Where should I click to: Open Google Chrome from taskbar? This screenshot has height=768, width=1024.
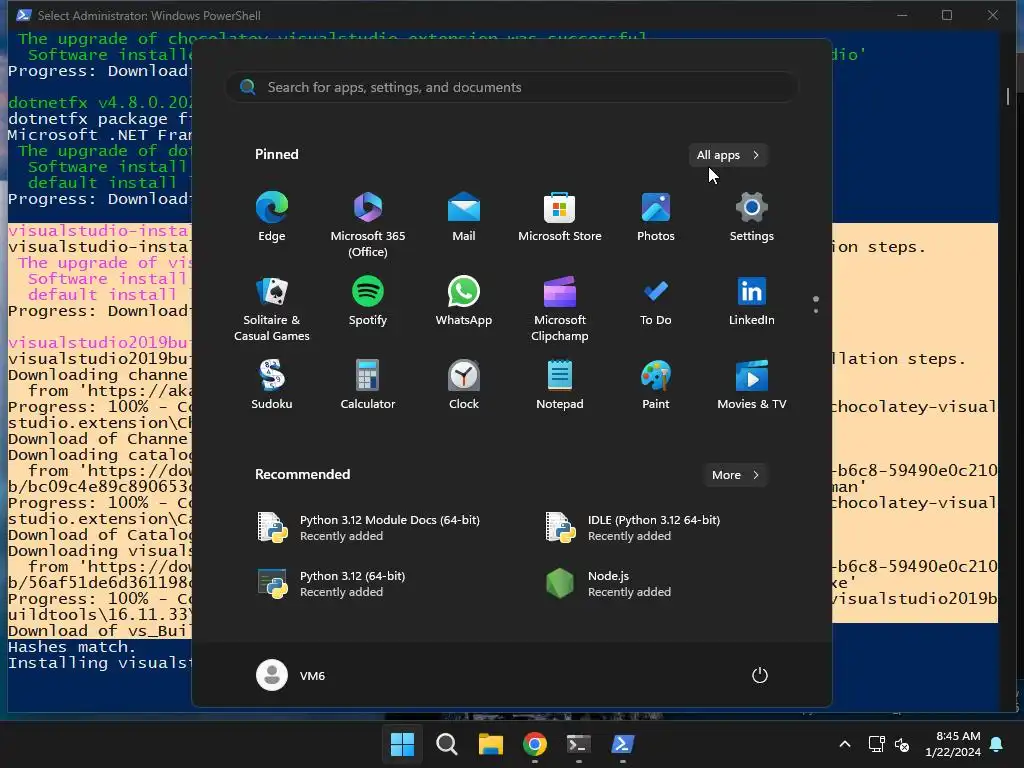tap(534, 744)
